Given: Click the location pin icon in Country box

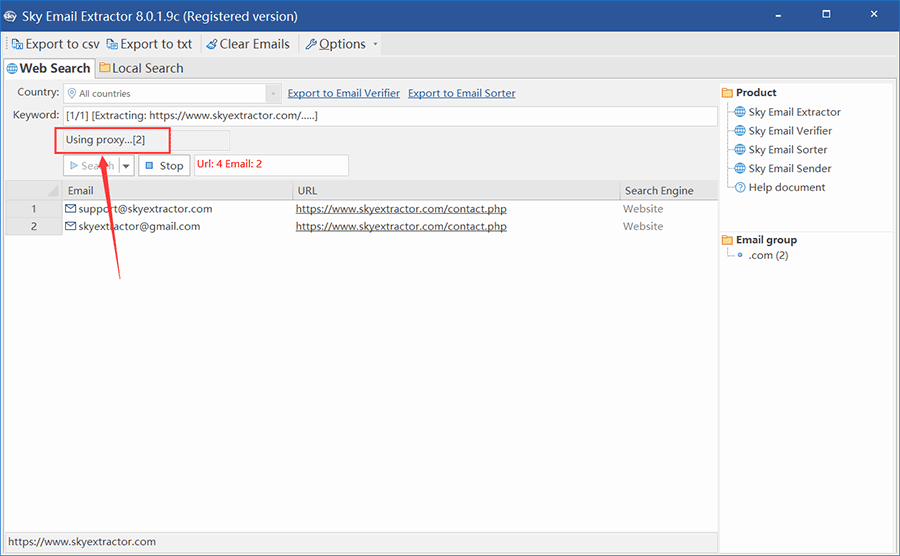Looking at the screenshot, I should click(72, 94).
